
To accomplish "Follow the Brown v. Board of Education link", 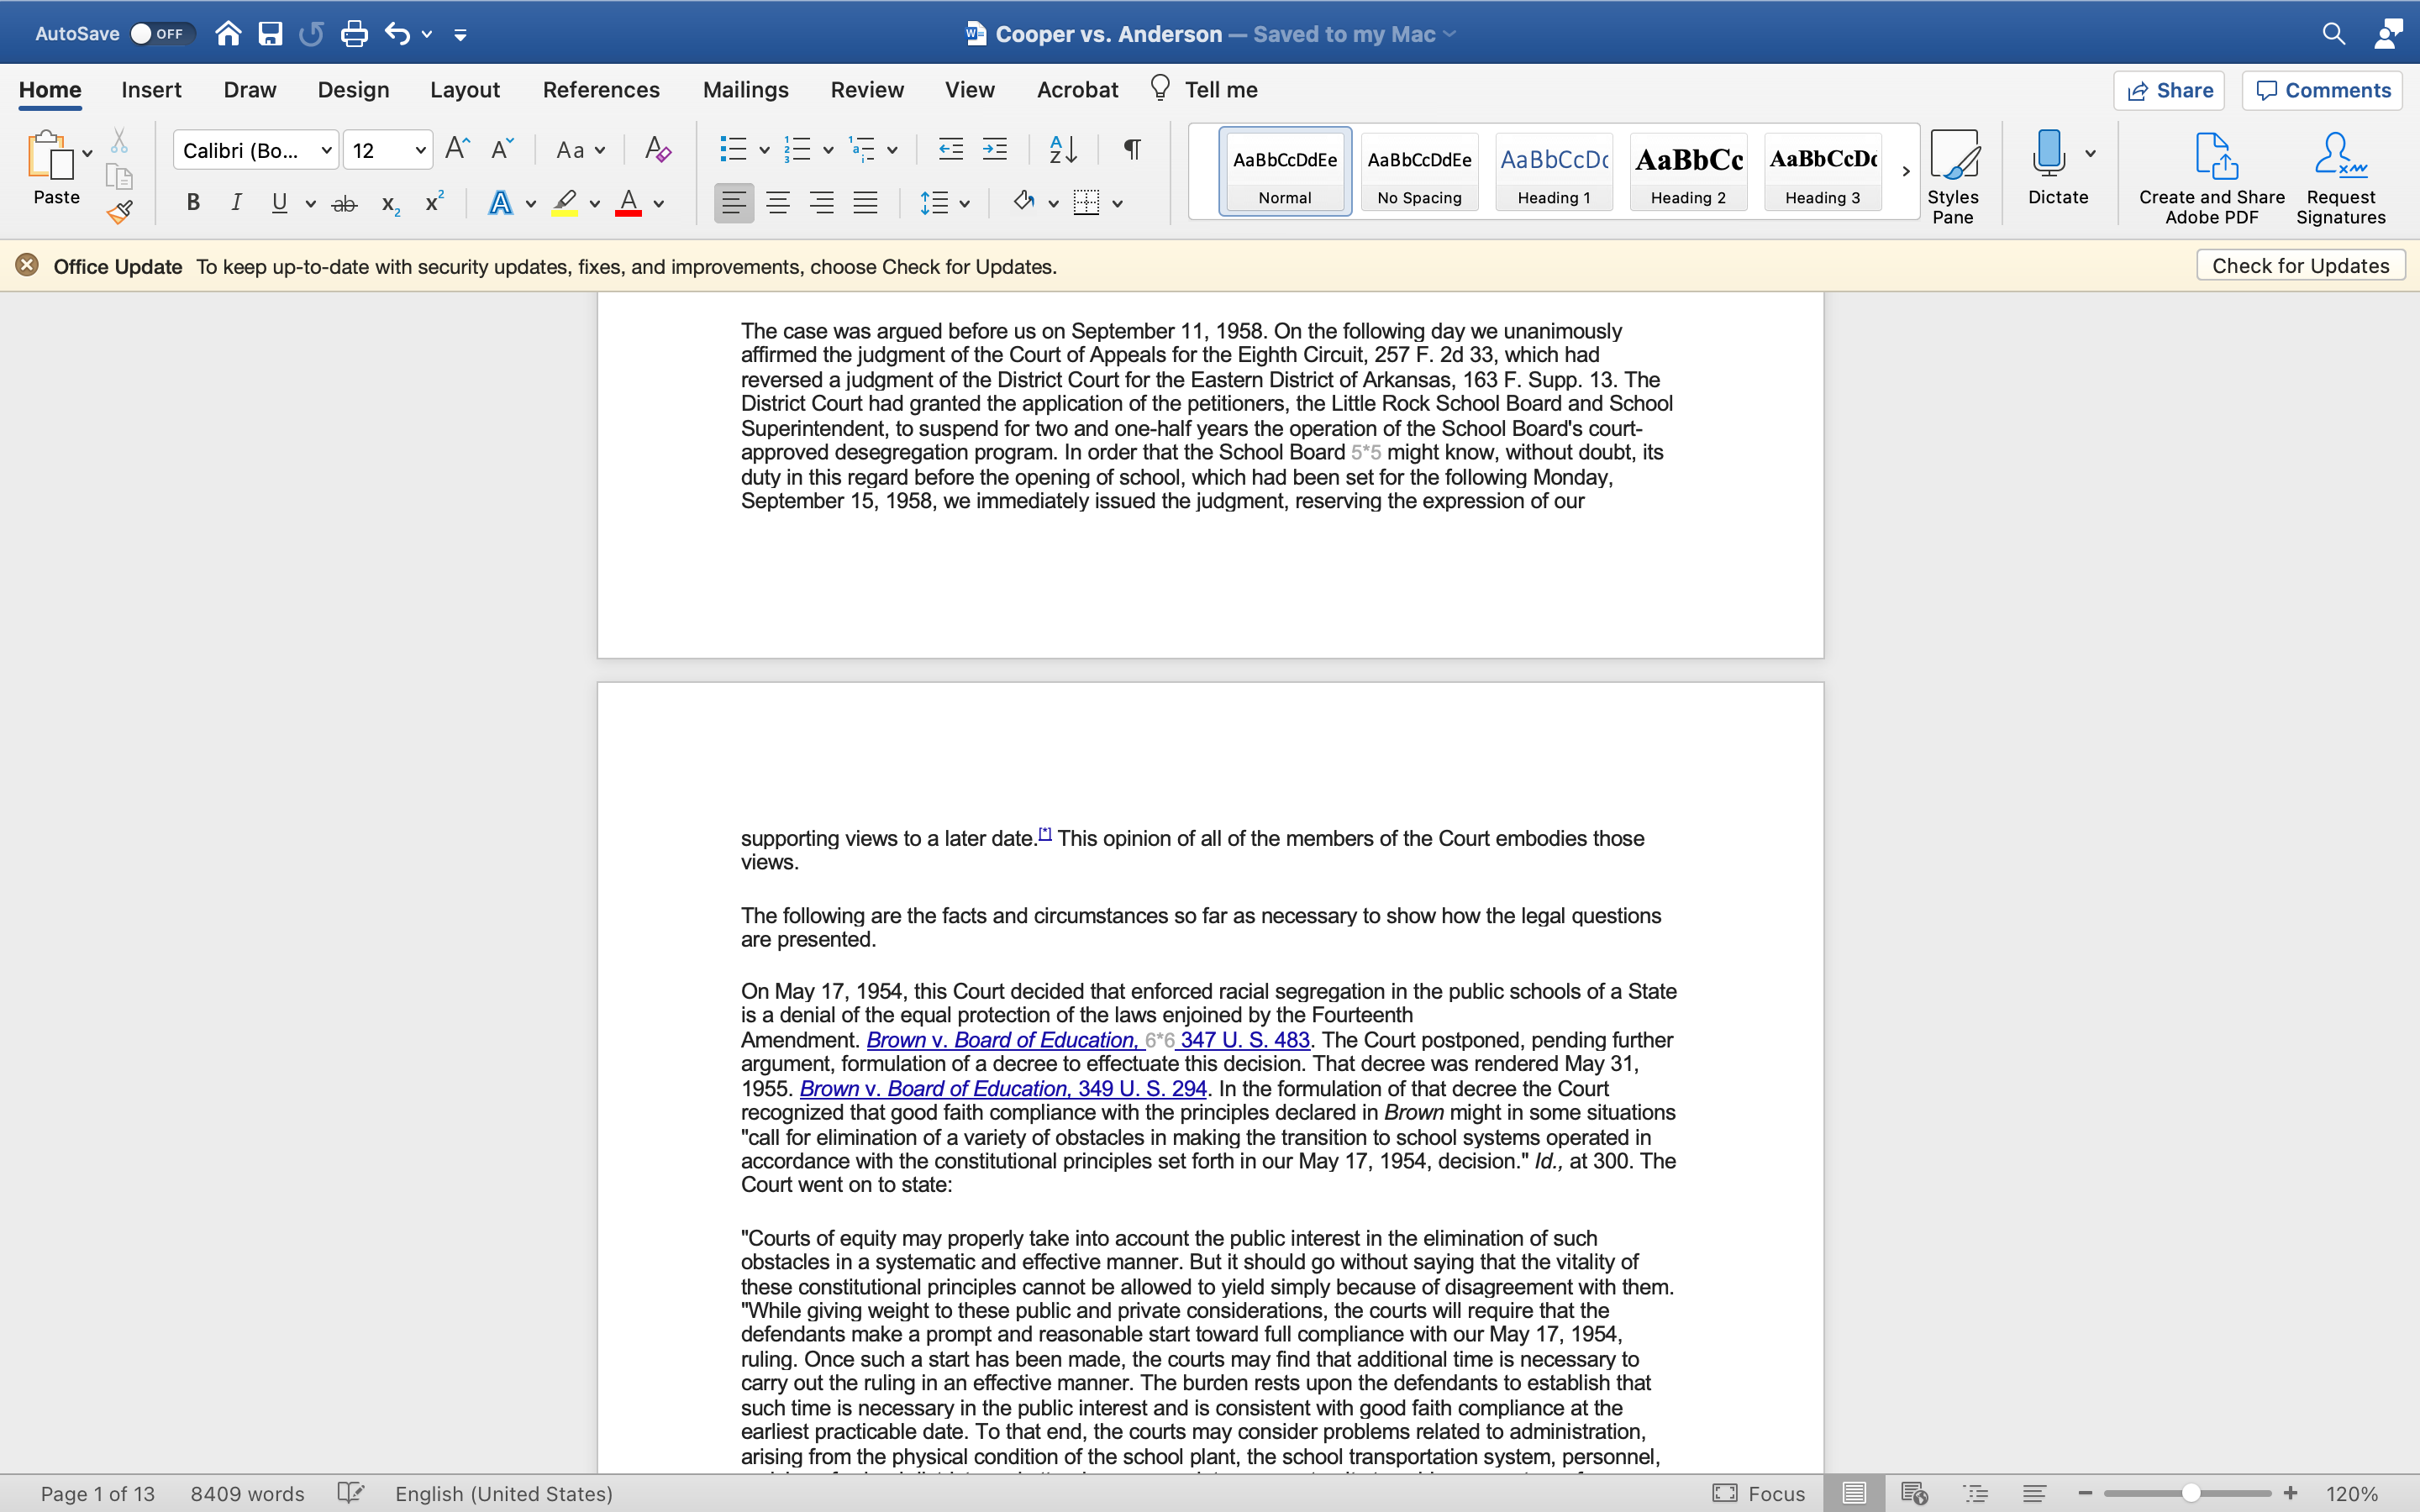I will point(1001,1040).
